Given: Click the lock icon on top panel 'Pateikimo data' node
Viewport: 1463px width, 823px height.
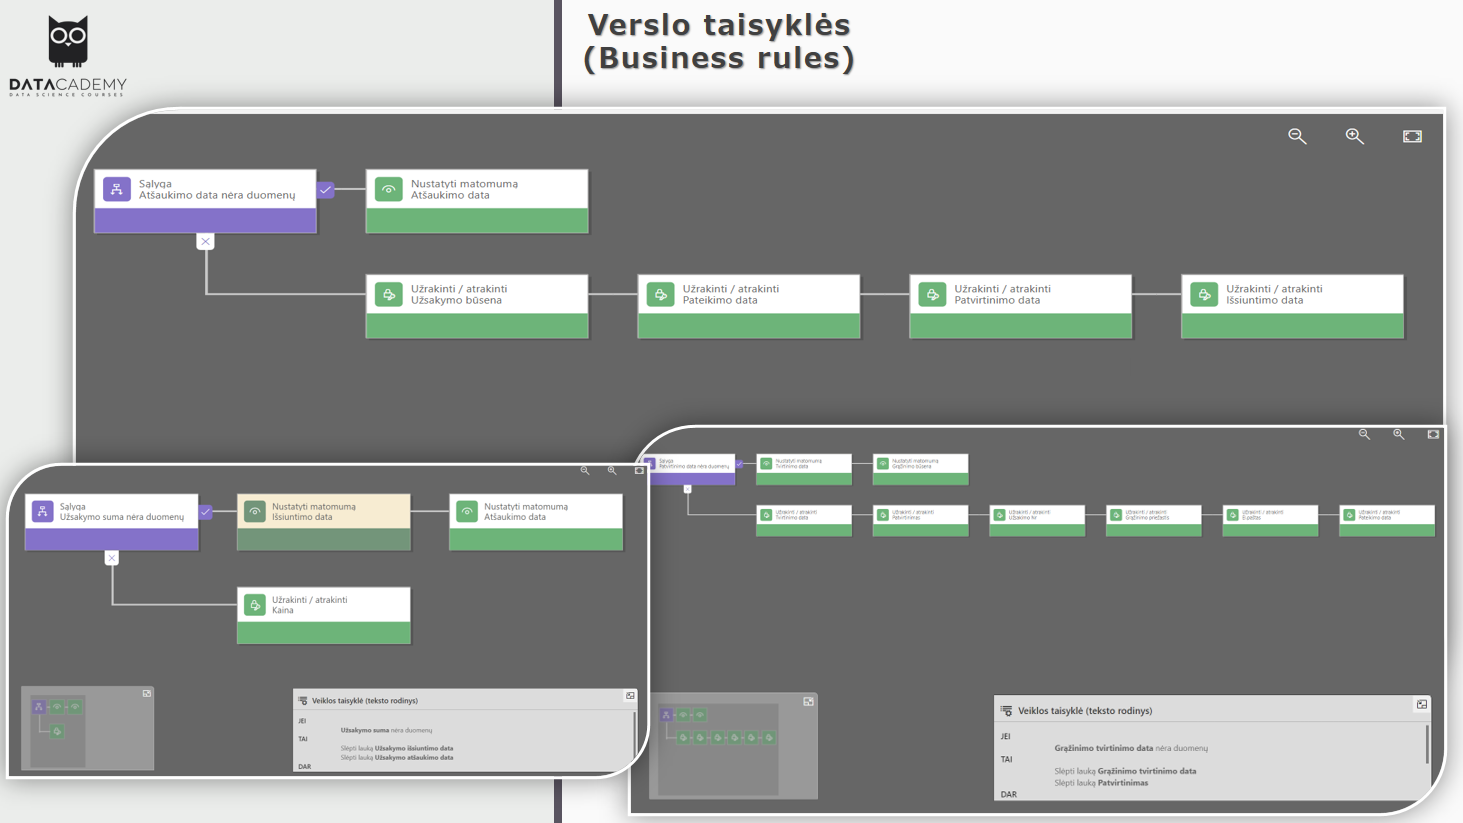Looking at the screenshot, I should (x=661, y=294).
